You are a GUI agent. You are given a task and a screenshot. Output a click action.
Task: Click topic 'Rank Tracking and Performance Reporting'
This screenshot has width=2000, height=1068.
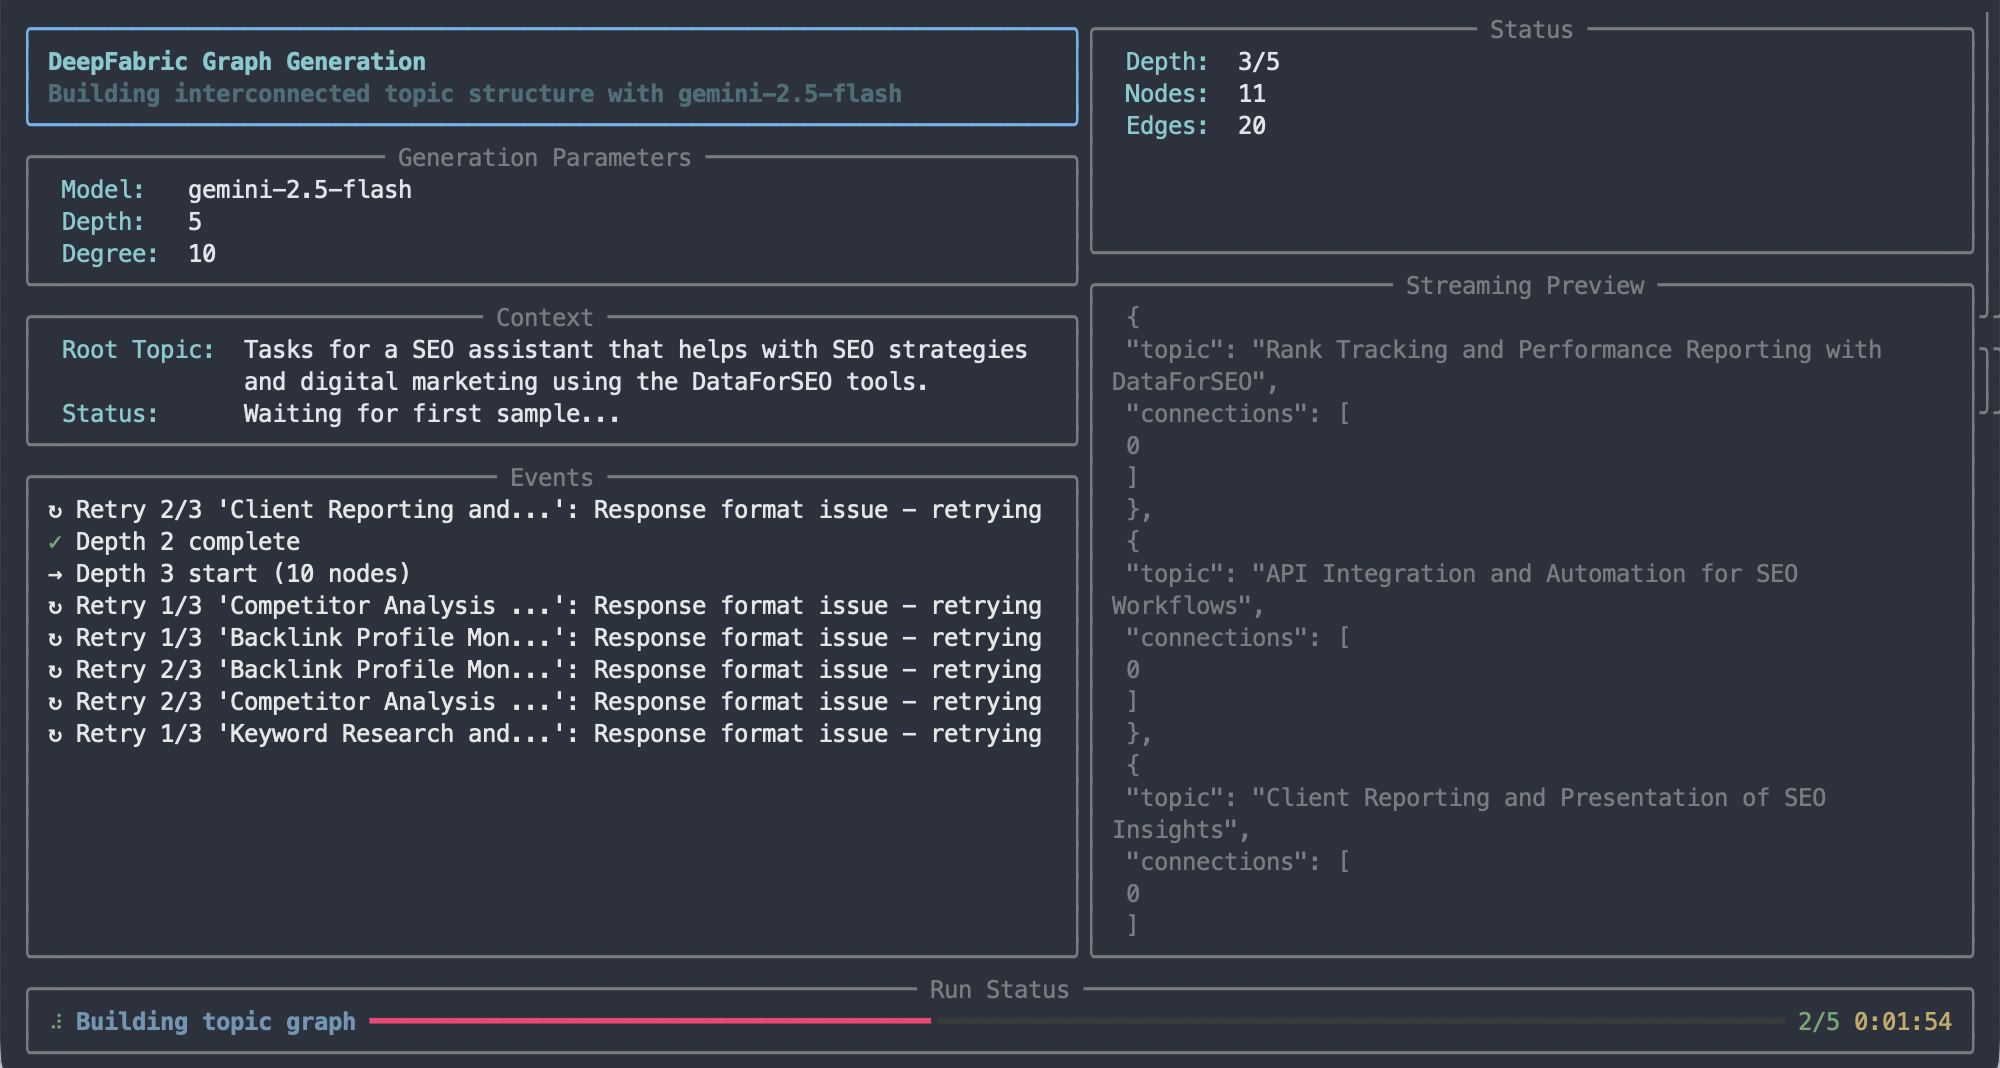point(1570,349)
